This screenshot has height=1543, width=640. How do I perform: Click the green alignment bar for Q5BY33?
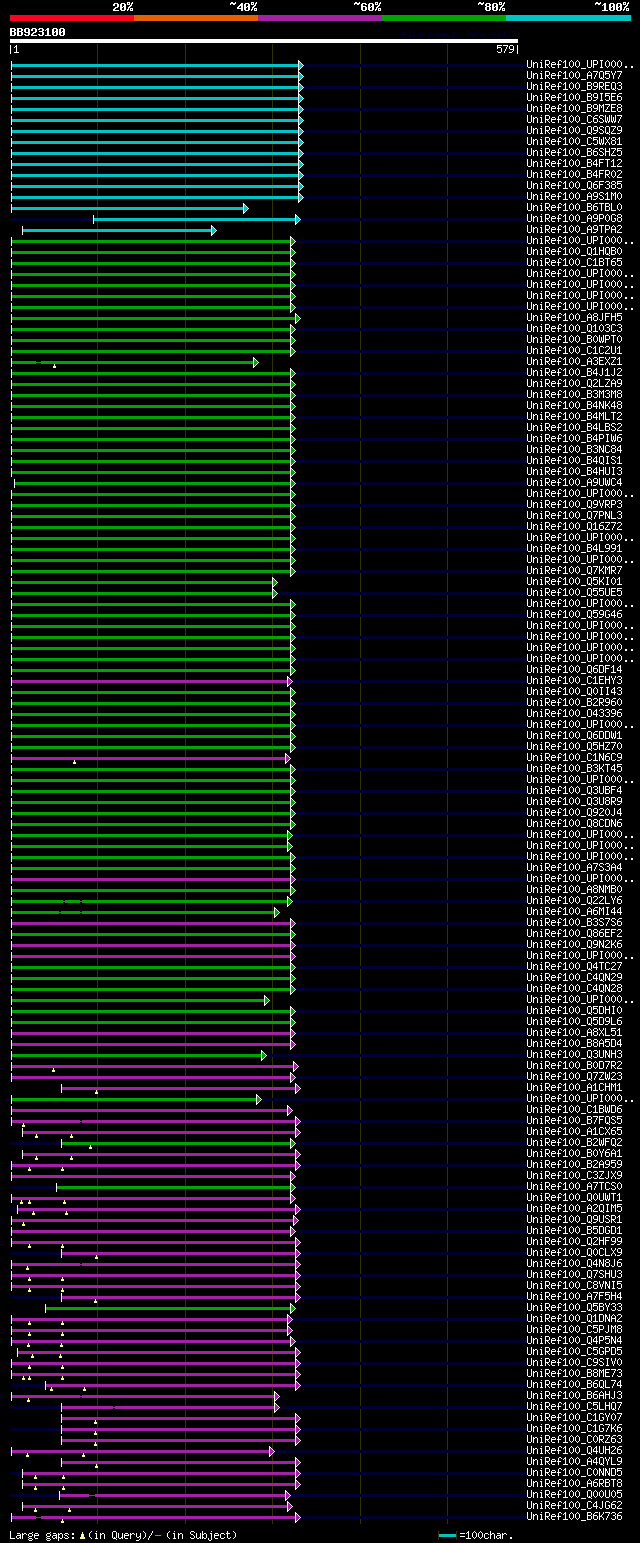click(x=170, y=1308)
